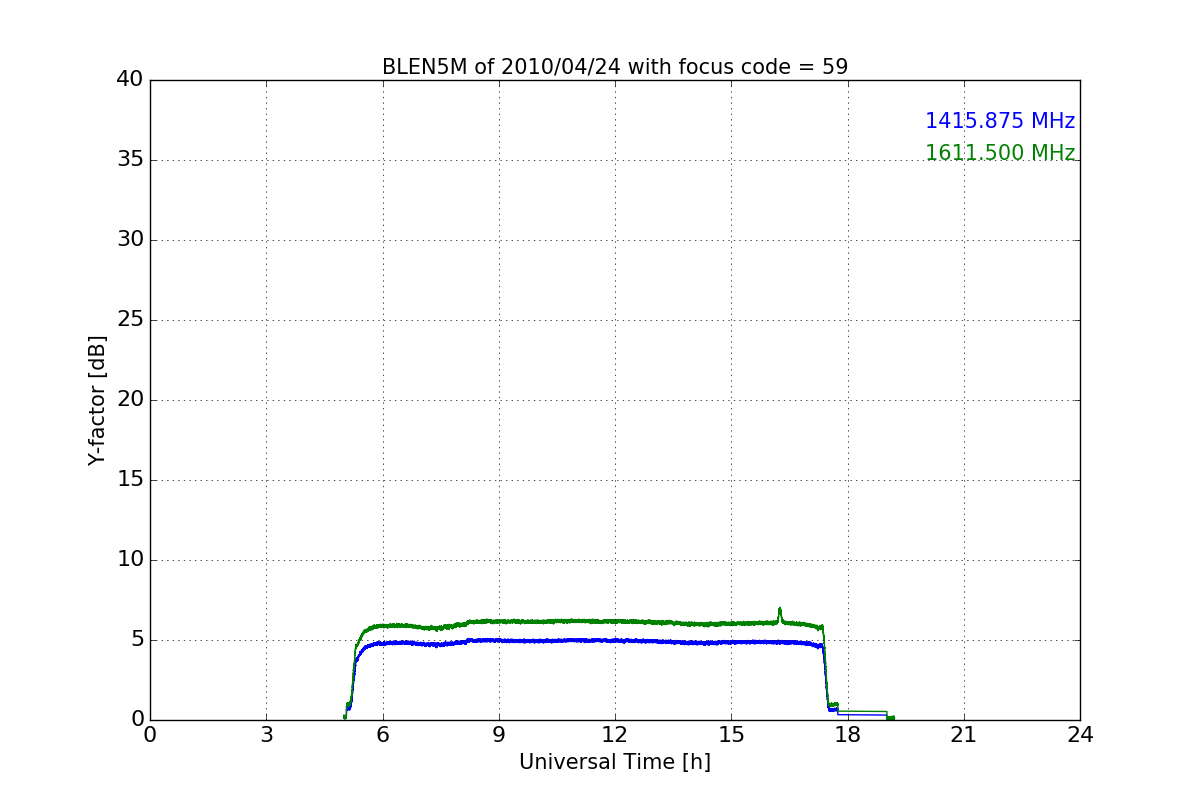This screenshot has height=800, width=1200.
Task: Click the y-axis tick label 40
Action: point(130,80)
